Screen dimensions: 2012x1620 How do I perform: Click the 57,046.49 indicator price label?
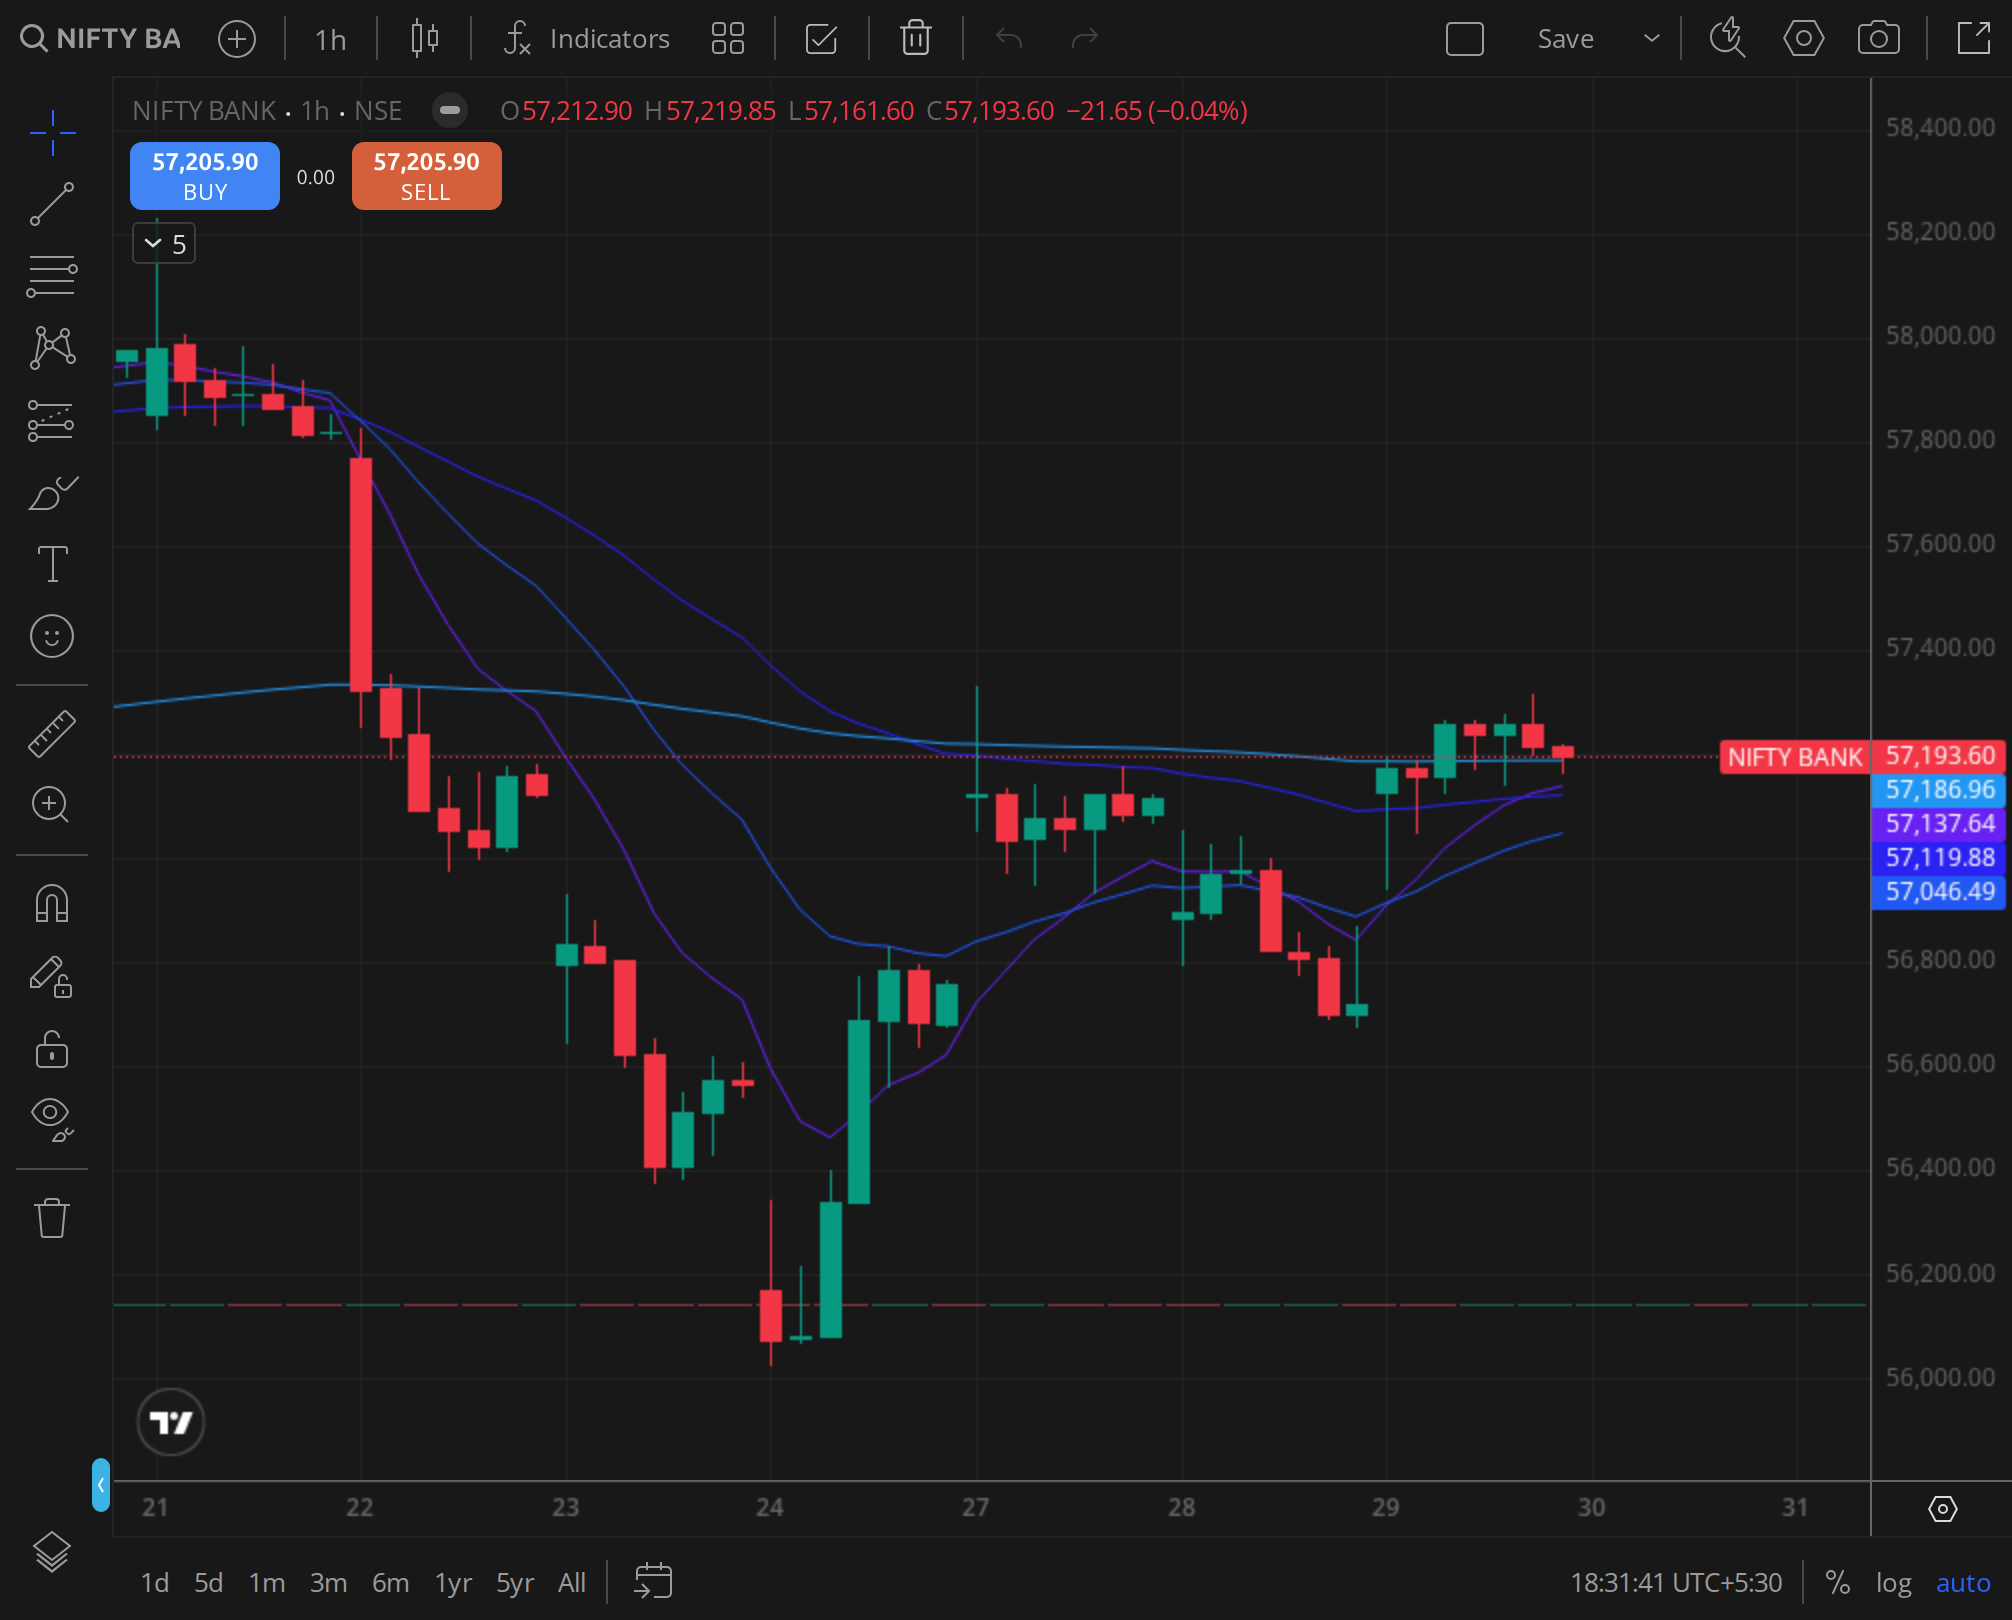(x=1939, y=892)
